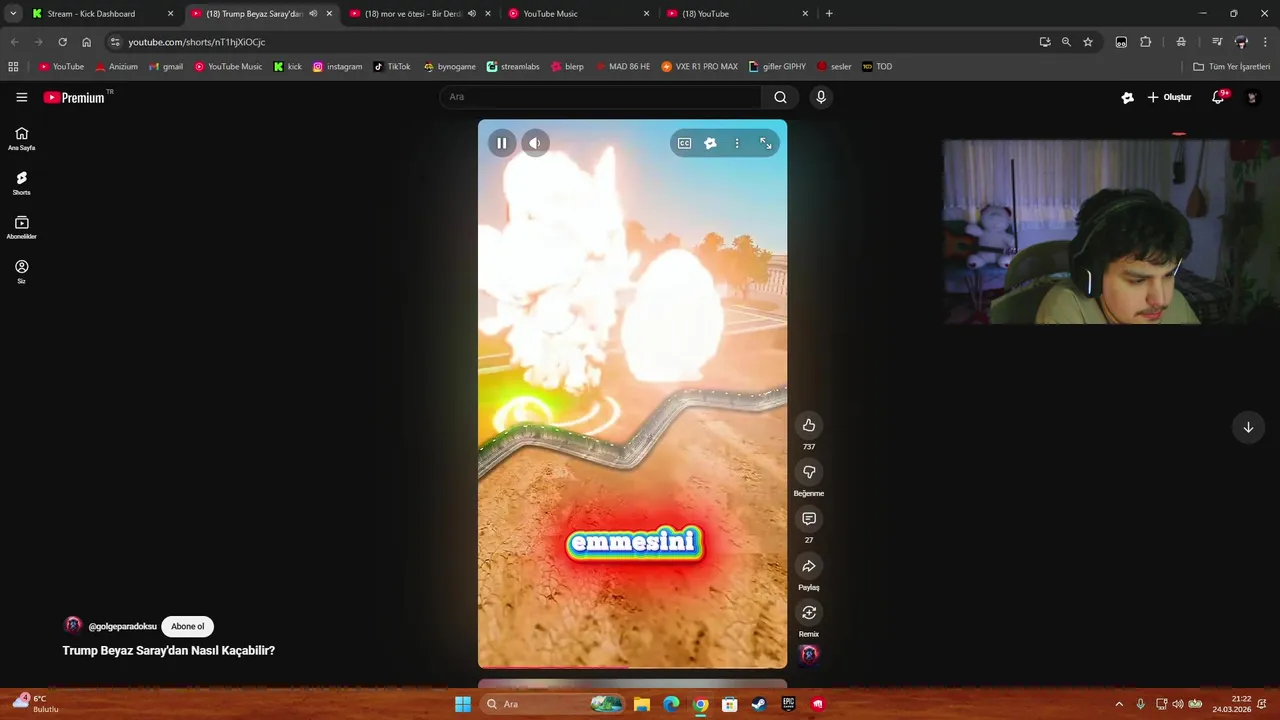Image resolution: width=1280 pixels, height=720 pixels.
Task: Open the tab search dropdown arrow
Action: pyautogui.click(x=12, y=14)
